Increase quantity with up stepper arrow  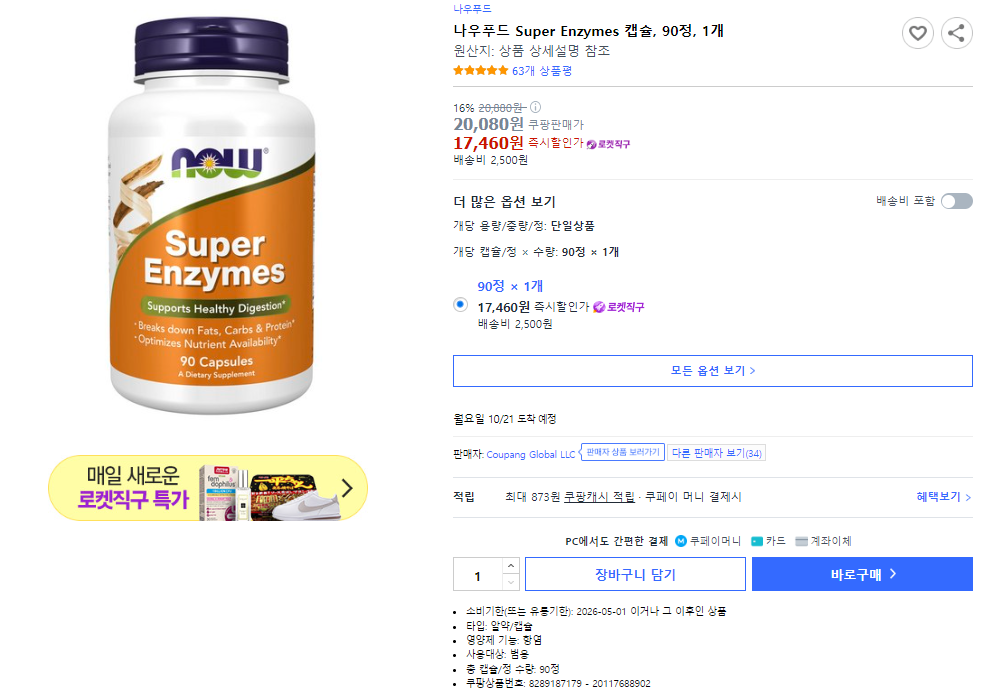point(510,567)
